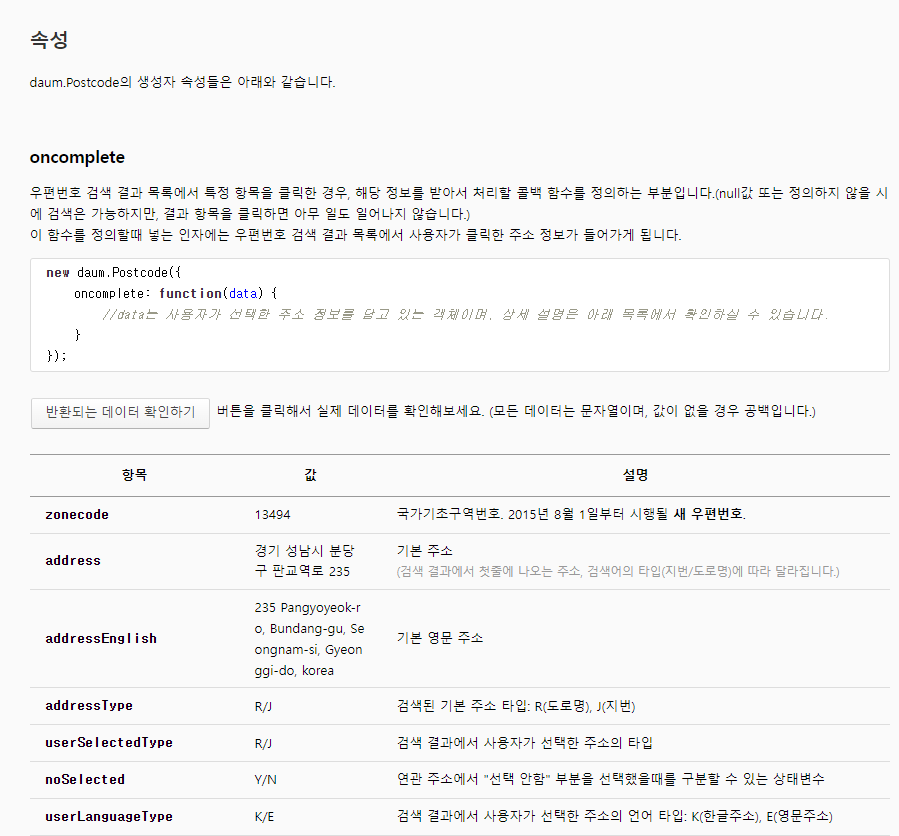Select the 'userLanguageType' item cell
This screenshot has height=836, width=899.
pyautogui.click(x=109, y=817)
